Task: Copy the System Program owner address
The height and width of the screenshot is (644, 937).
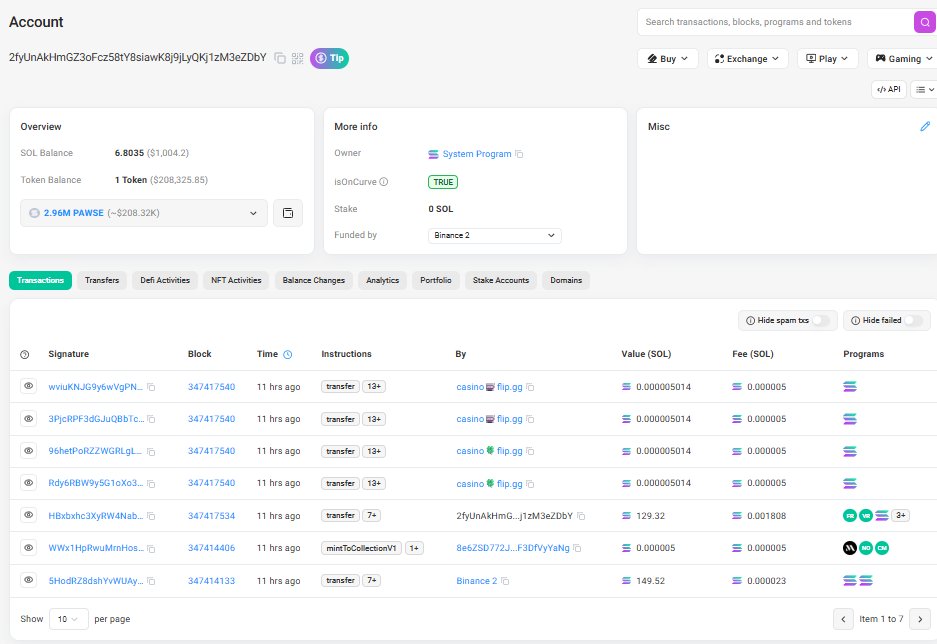Action: (519, 154)
